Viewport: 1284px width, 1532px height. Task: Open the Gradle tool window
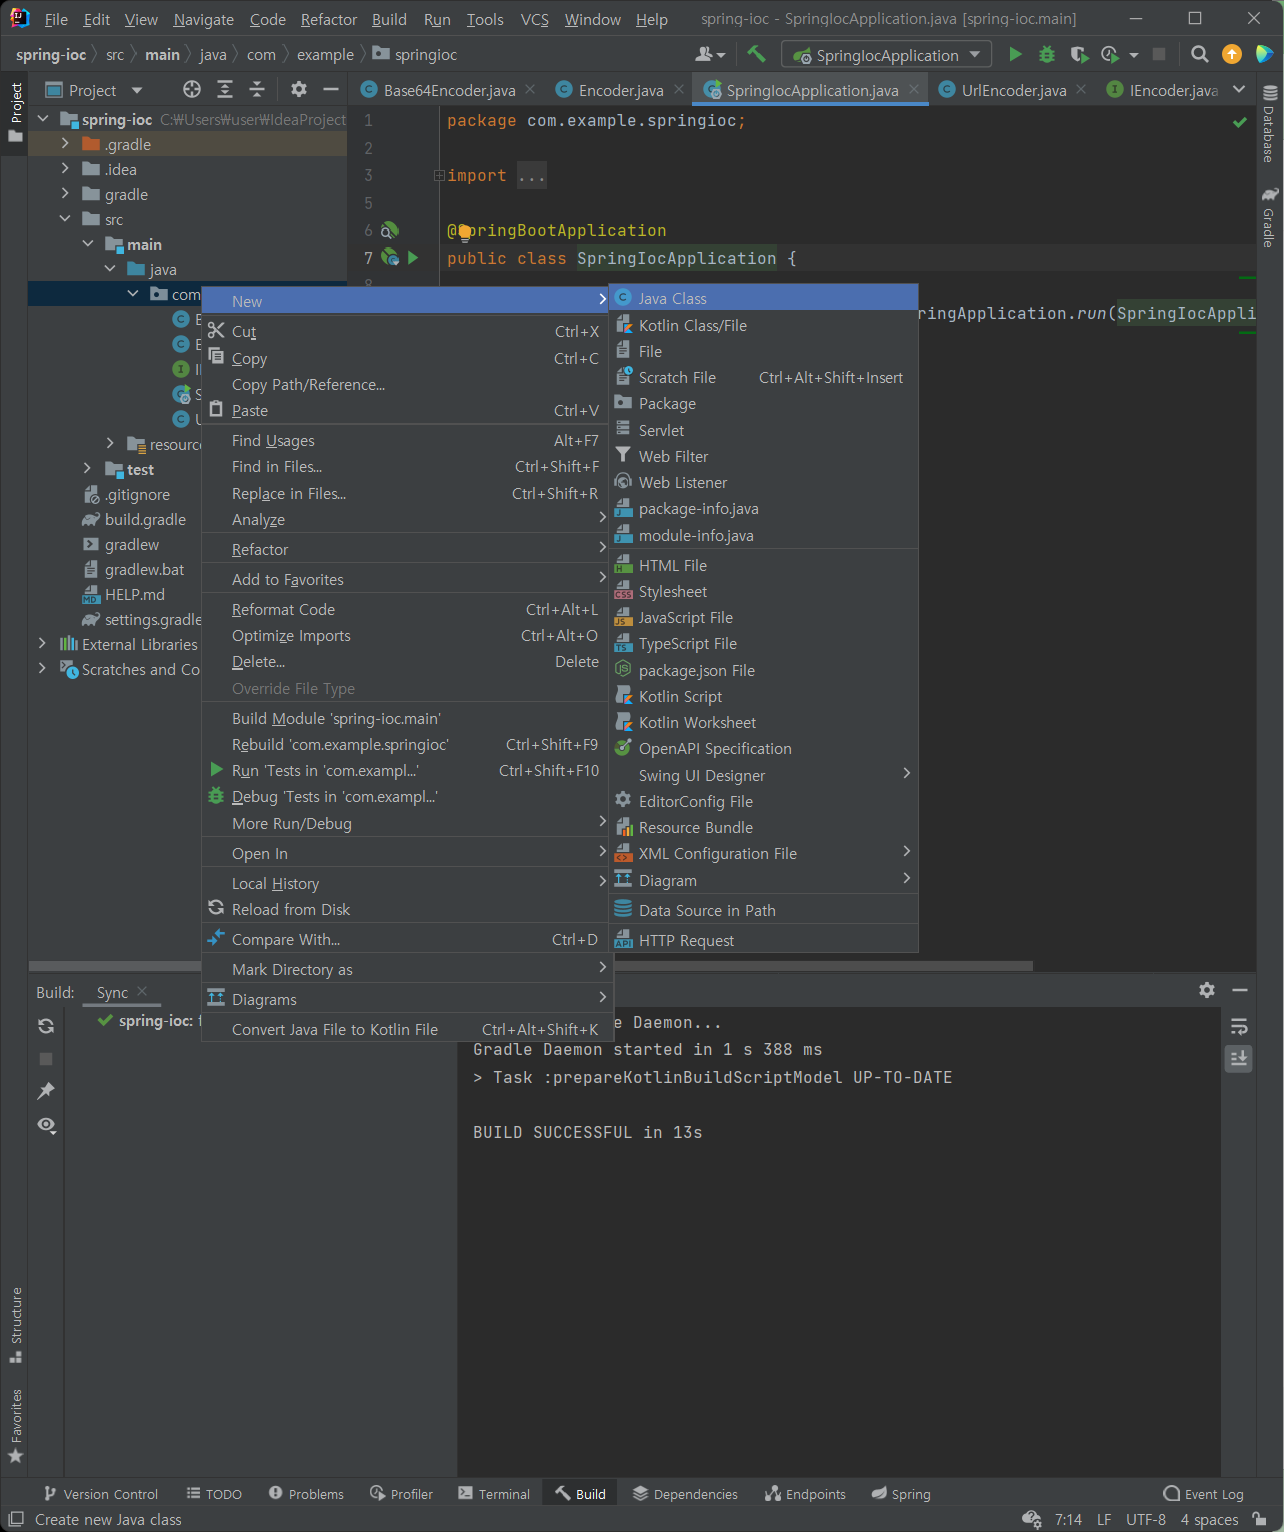(x=1270, y=217)
